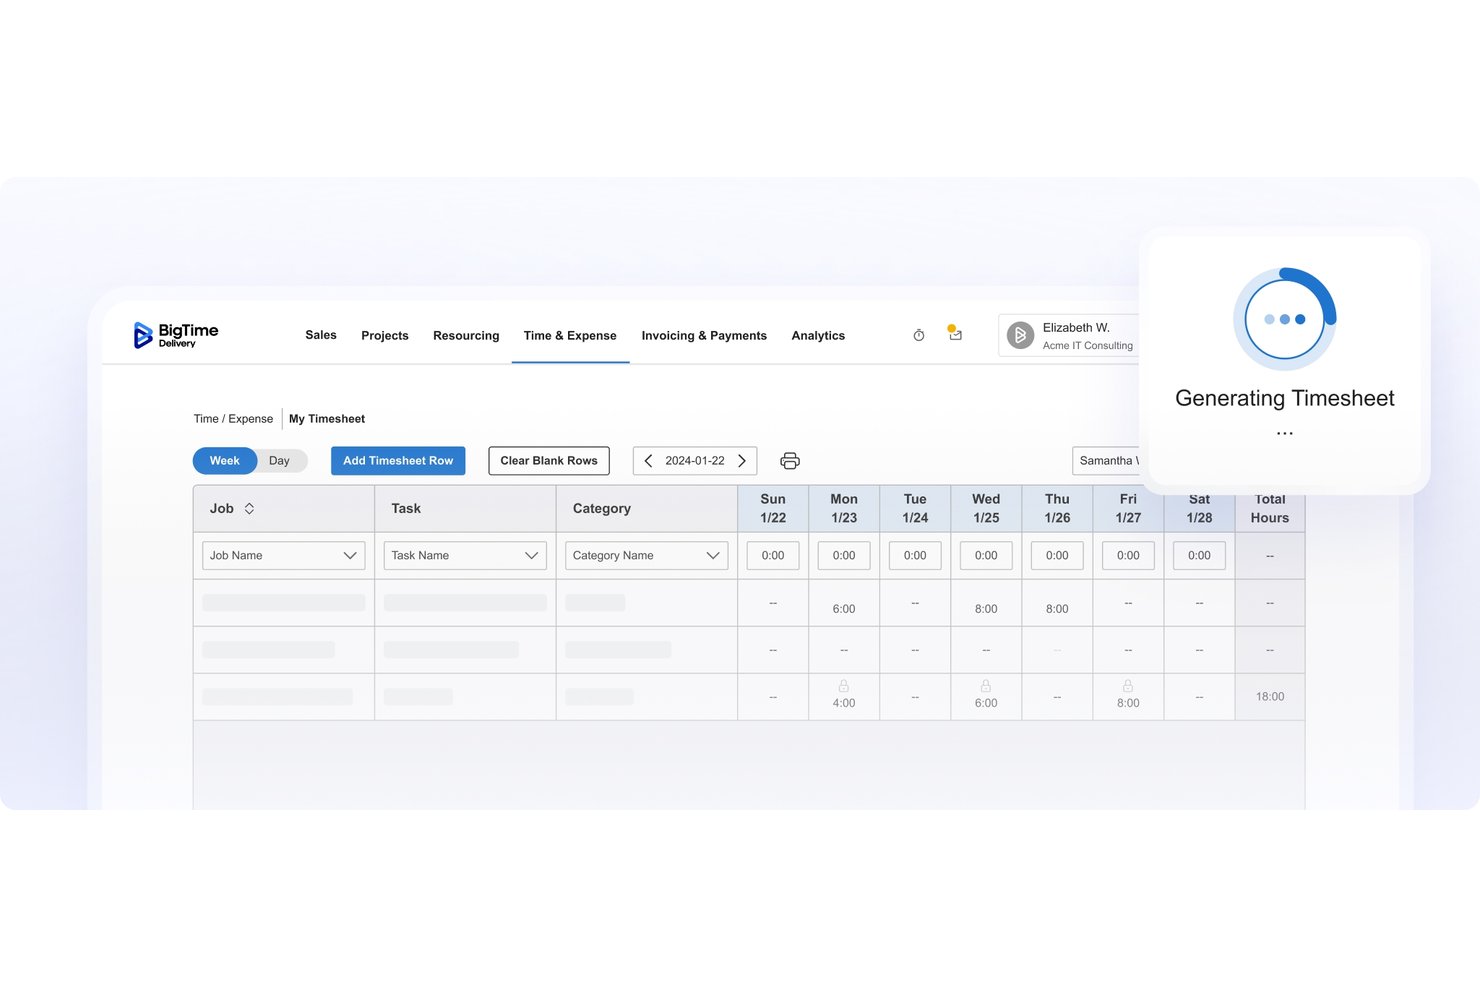The height and width of the screenshot is (987, 1480).
Task: Open the Category Name dropdown
Action: (x=646, y=556)
